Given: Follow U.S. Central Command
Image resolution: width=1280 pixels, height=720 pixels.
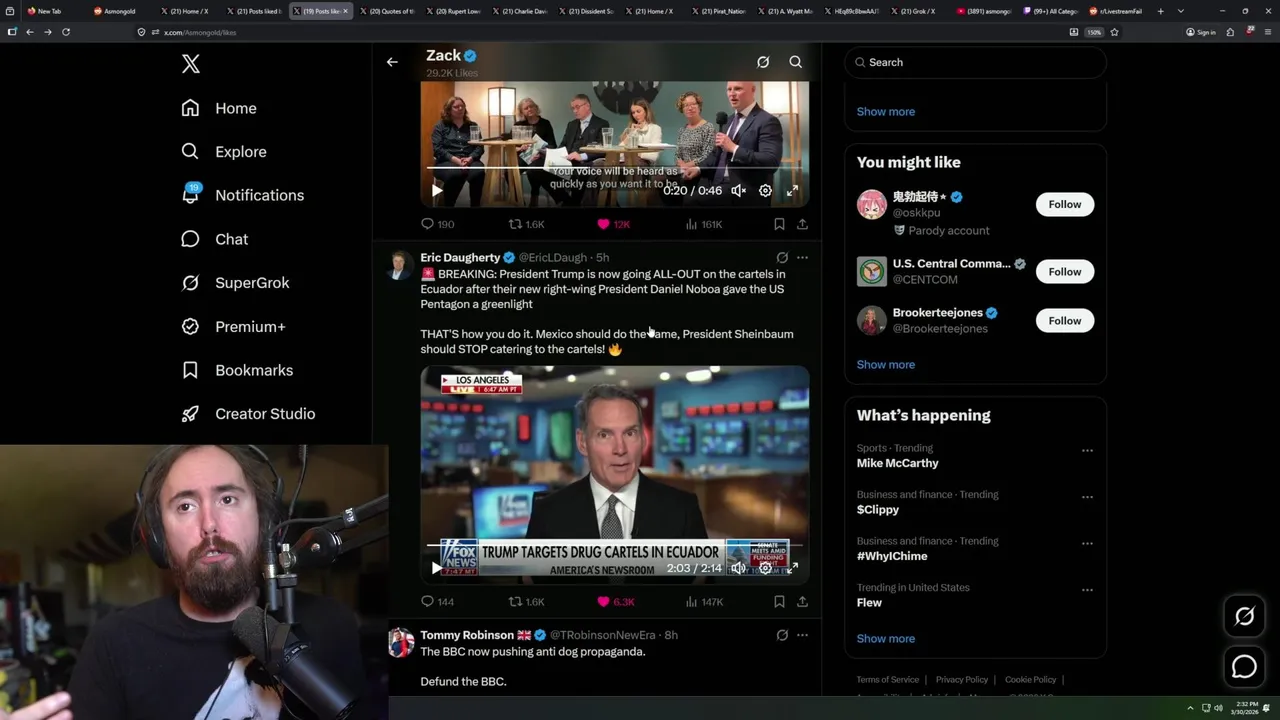Looking at the screenshot, I should [1065, 272].
